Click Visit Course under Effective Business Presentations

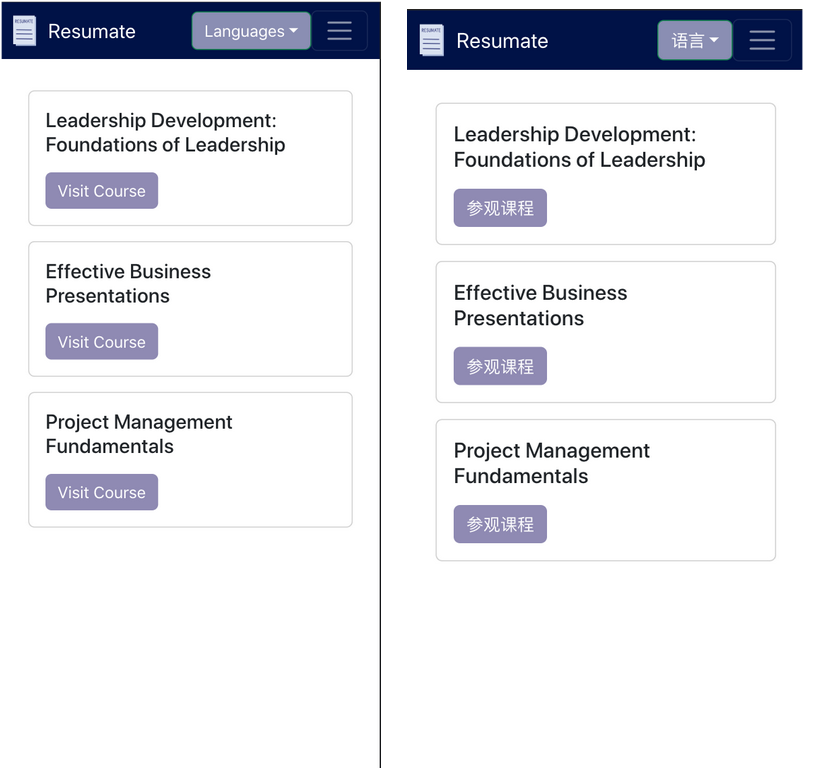tap(101, 342)
